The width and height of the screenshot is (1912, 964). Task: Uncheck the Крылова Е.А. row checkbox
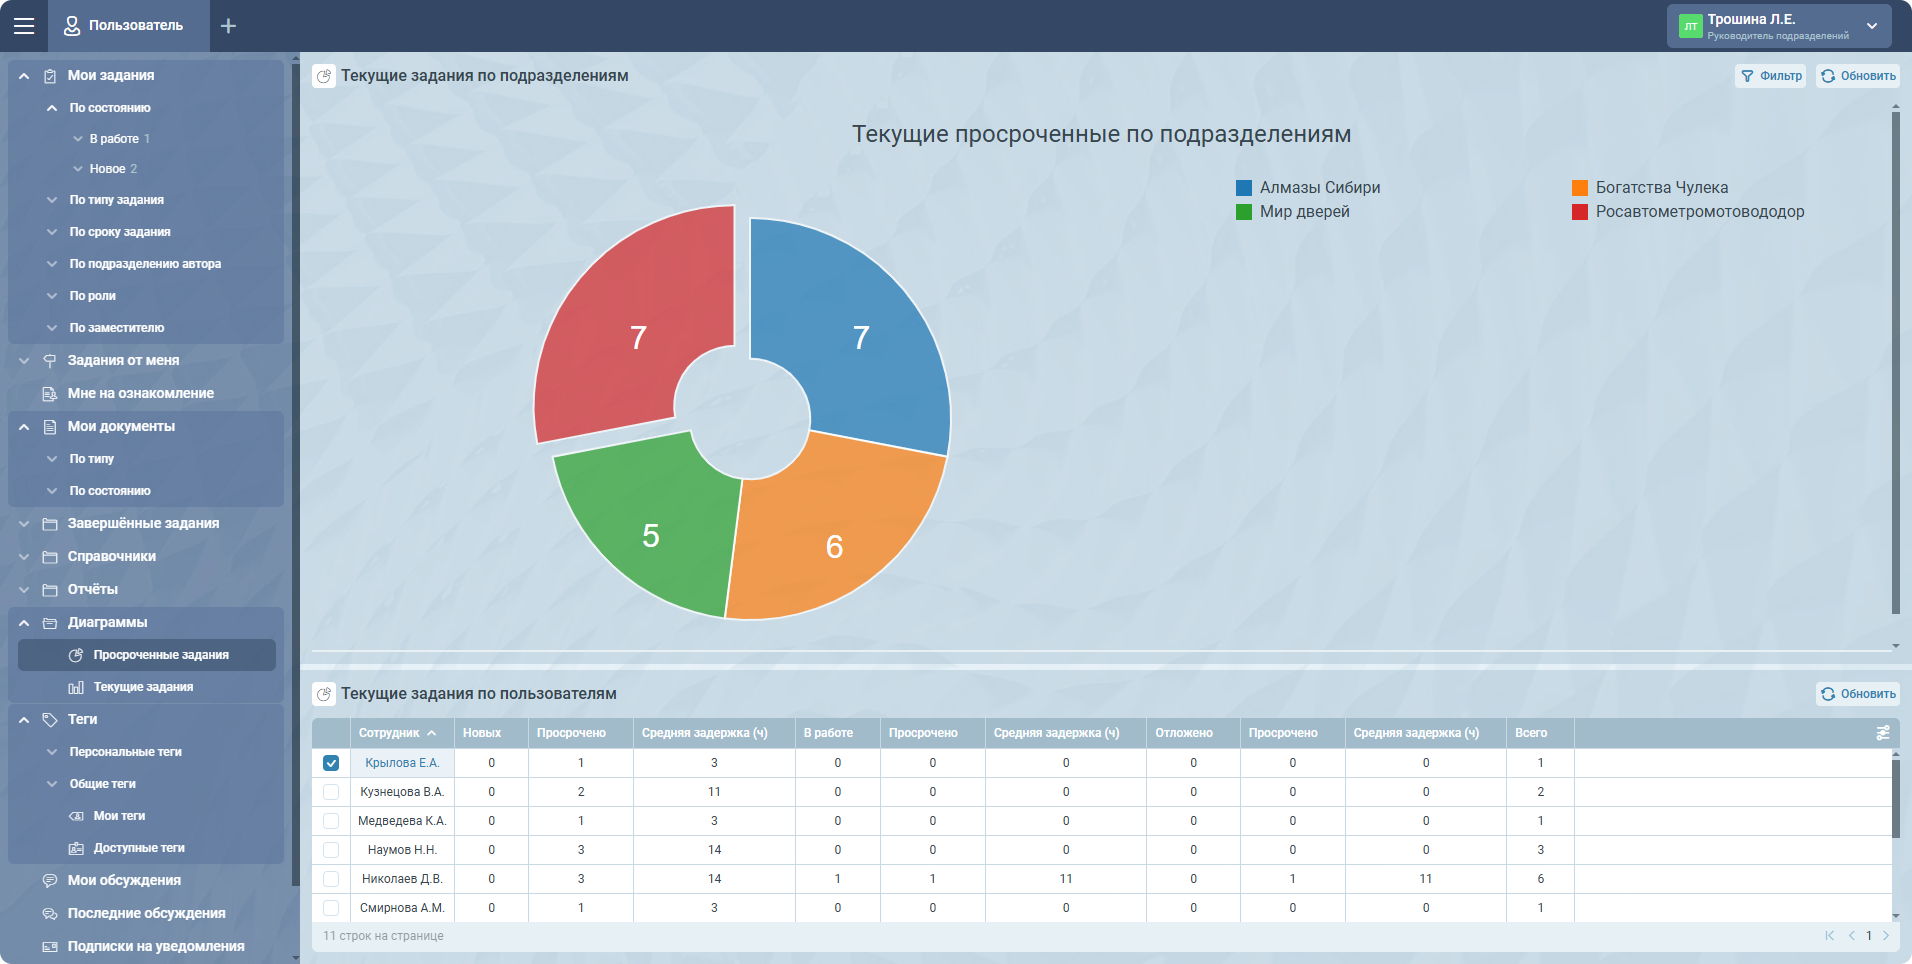(x=331, y=763)
